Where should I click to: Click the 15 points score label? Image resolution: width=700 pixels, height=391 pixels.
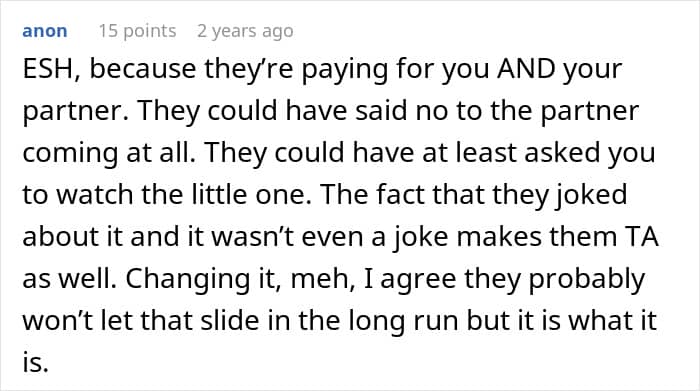(x=137, y=31)
